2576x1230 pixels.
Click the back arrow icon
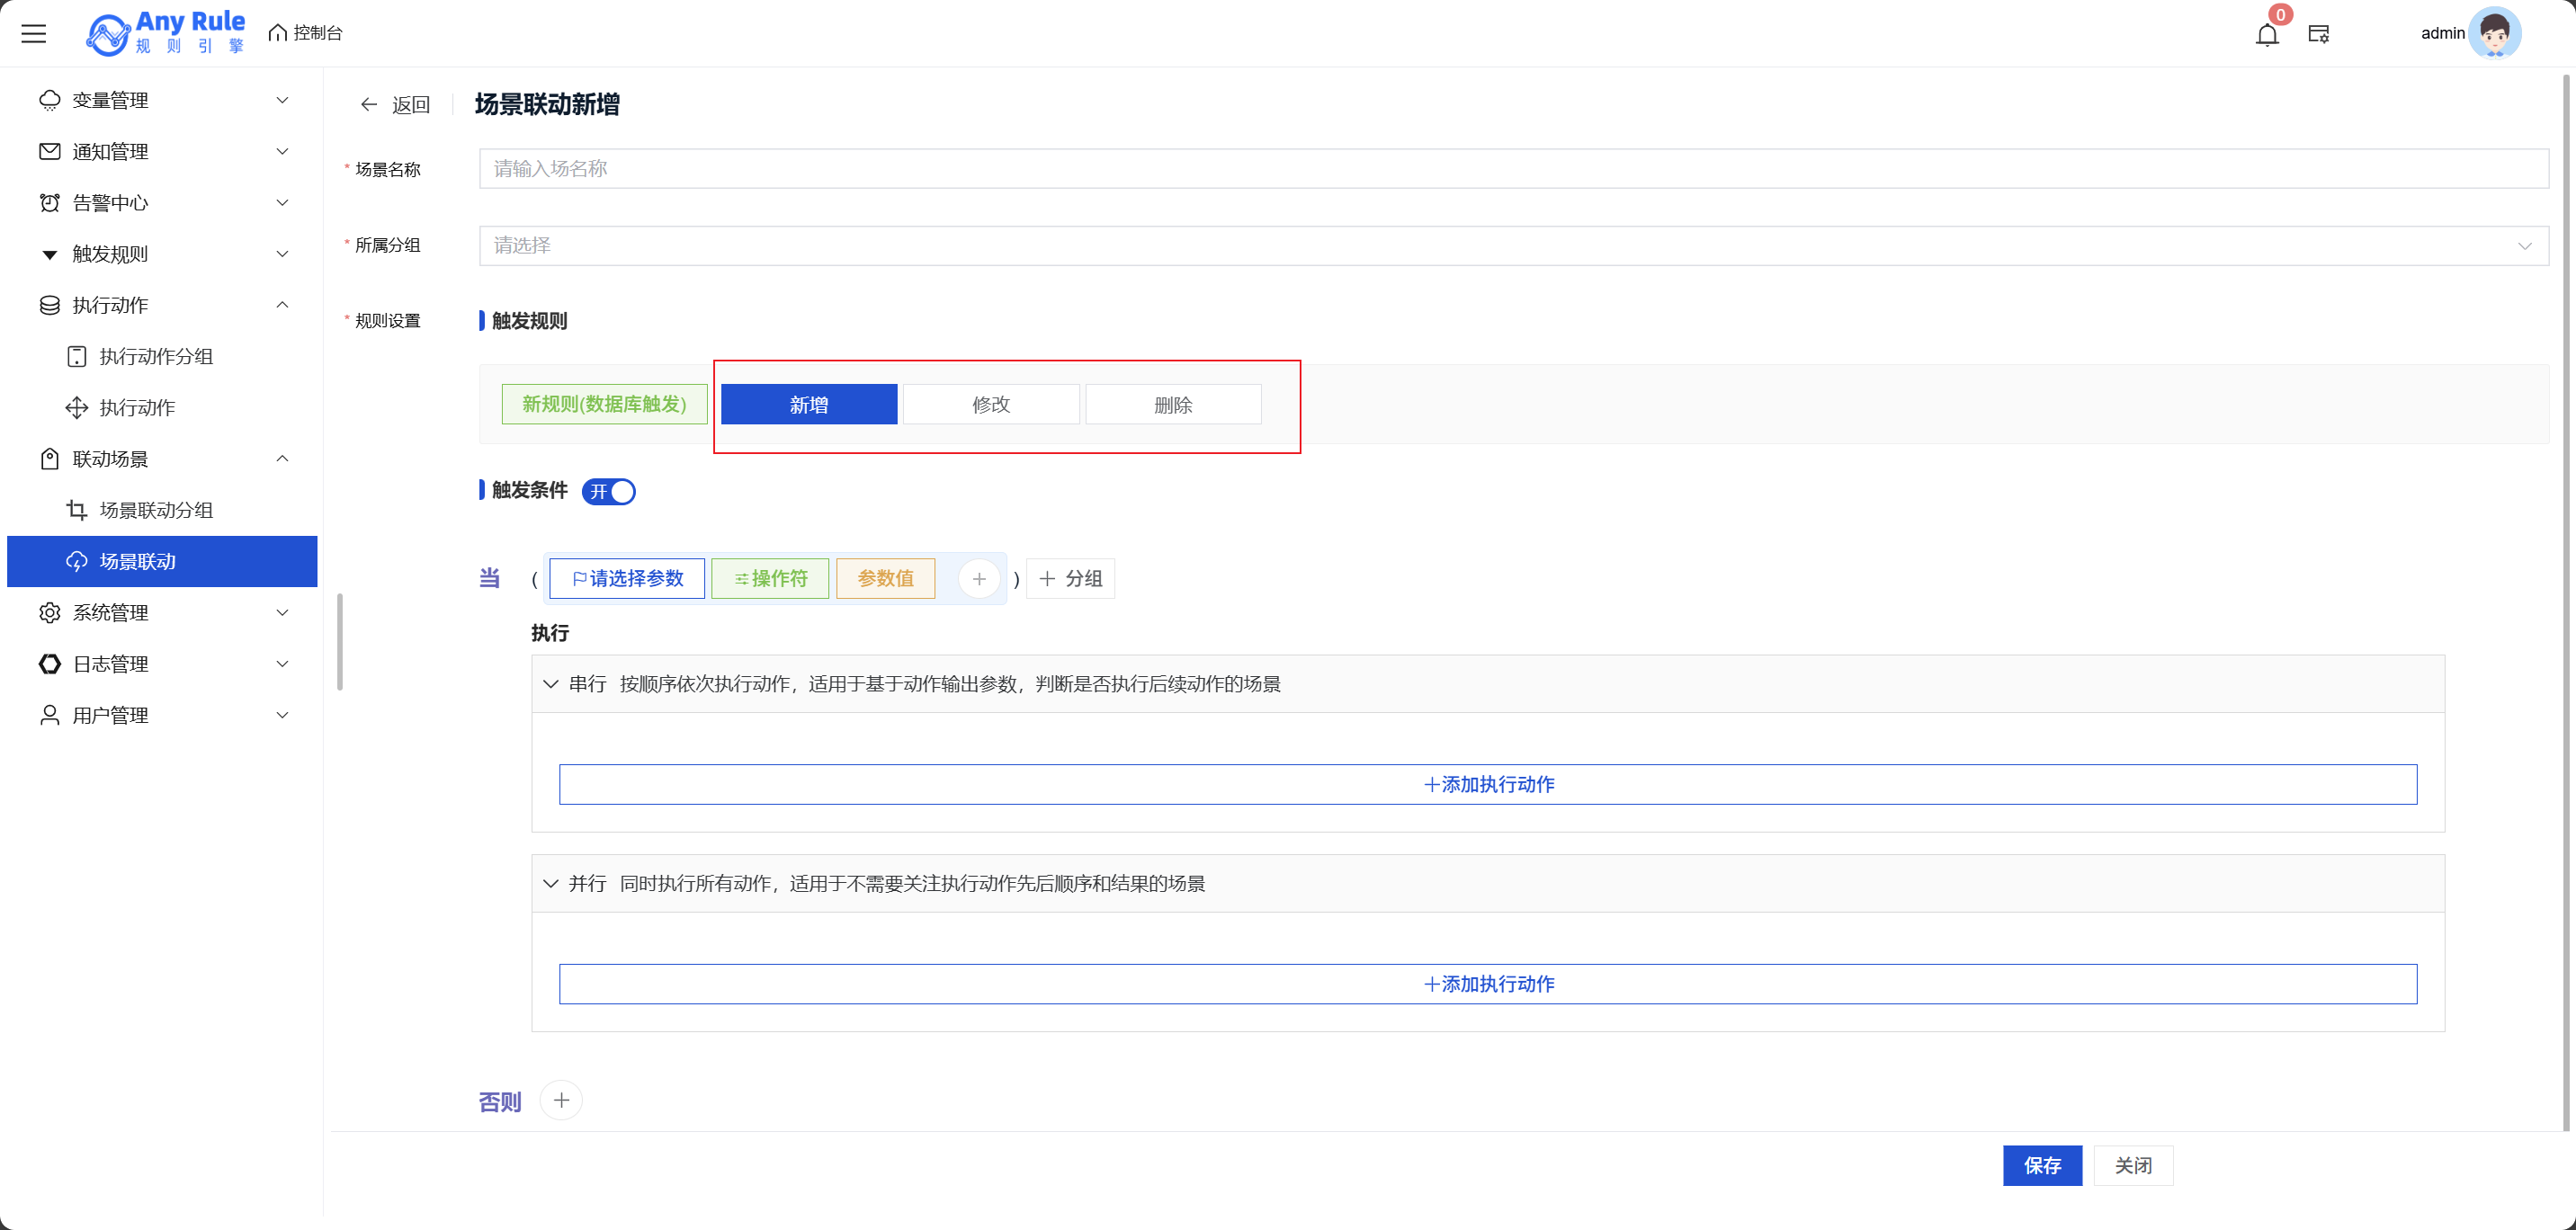369,105
